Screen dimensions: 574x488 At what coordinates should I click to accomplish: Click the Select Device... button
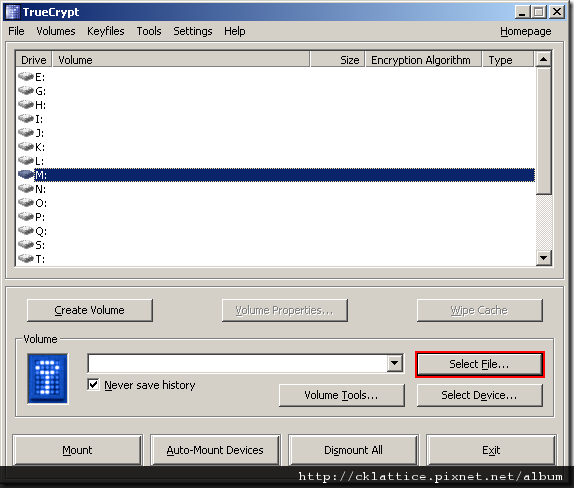480,395
